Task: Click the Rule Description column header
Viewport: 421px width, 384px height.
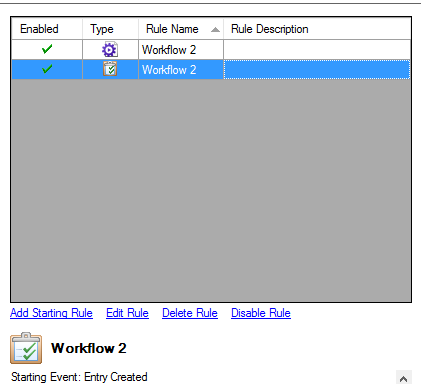Action: (x=317, y=29)
